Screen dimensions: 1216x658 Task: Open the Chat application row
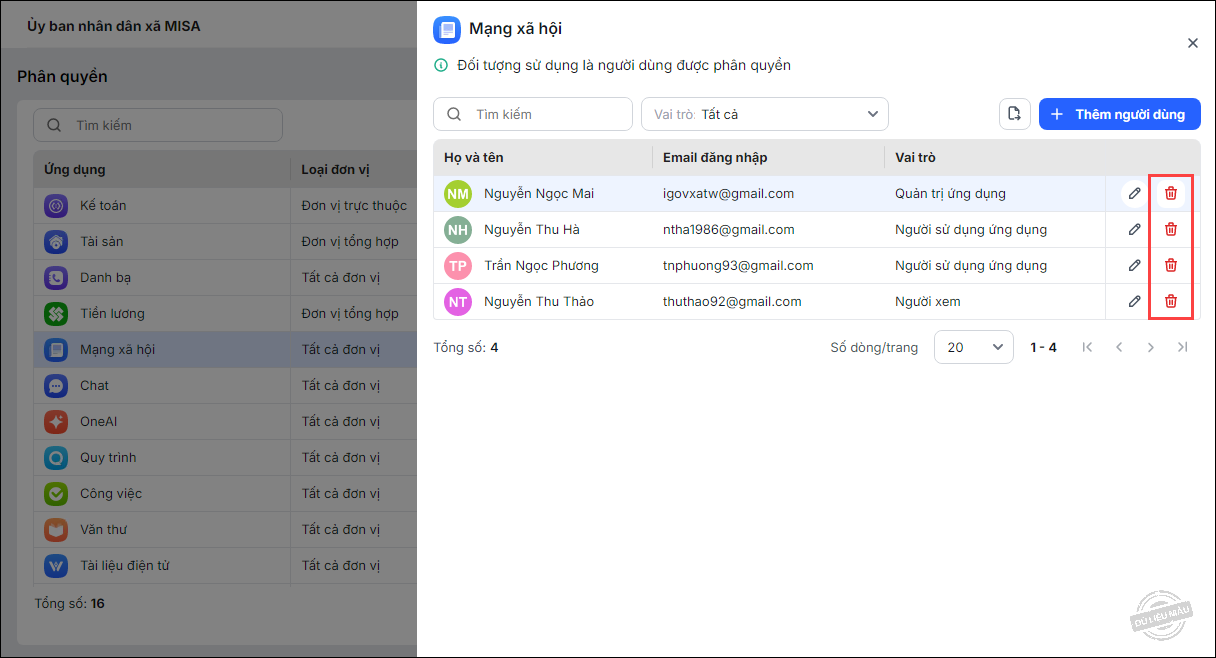tap(94, 385)
